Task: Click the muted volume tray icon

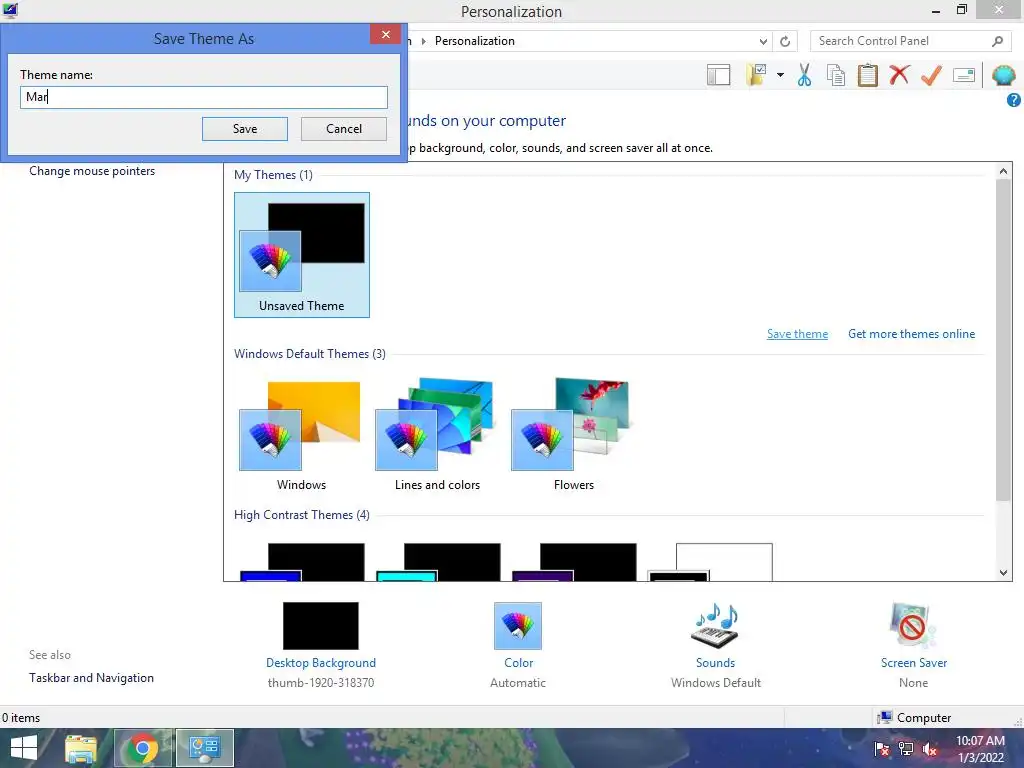Action: coord(930,749)
